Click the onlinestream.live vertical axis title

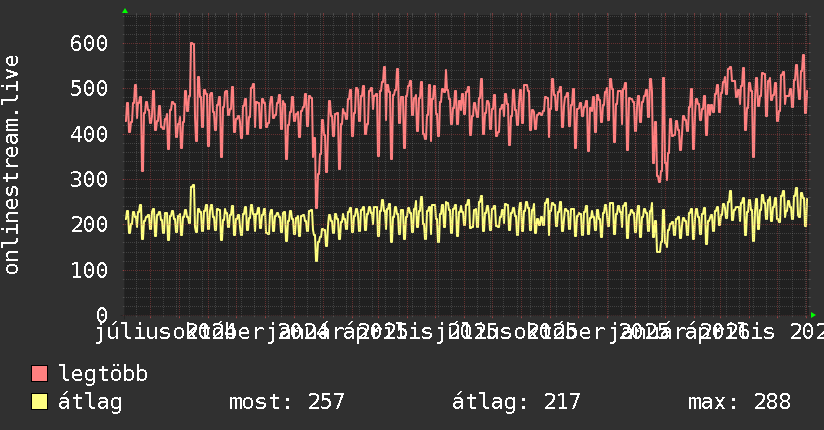pyautogui.click(x=11, y=165)
